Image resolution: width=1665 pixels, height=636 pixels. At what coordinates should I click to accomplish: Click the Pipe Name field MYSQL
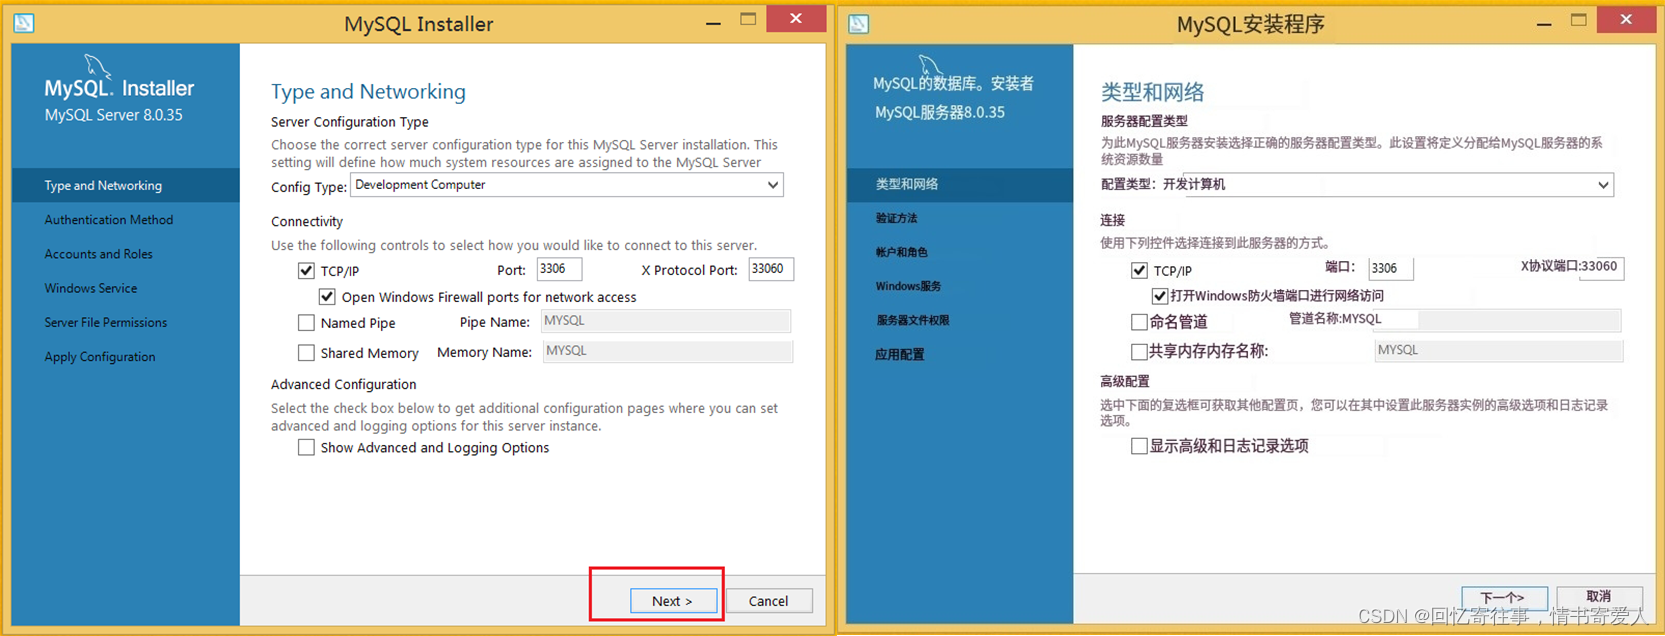(x=666, y=321)
